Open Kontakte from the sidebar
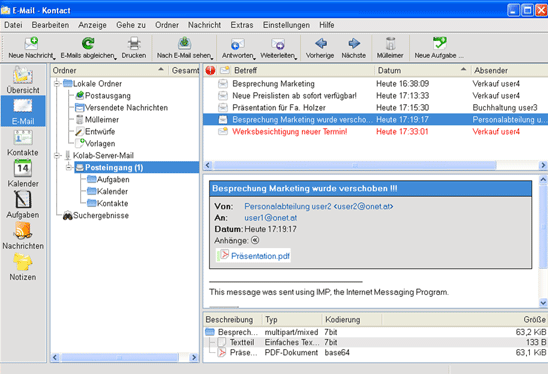 tap(23, 143)
